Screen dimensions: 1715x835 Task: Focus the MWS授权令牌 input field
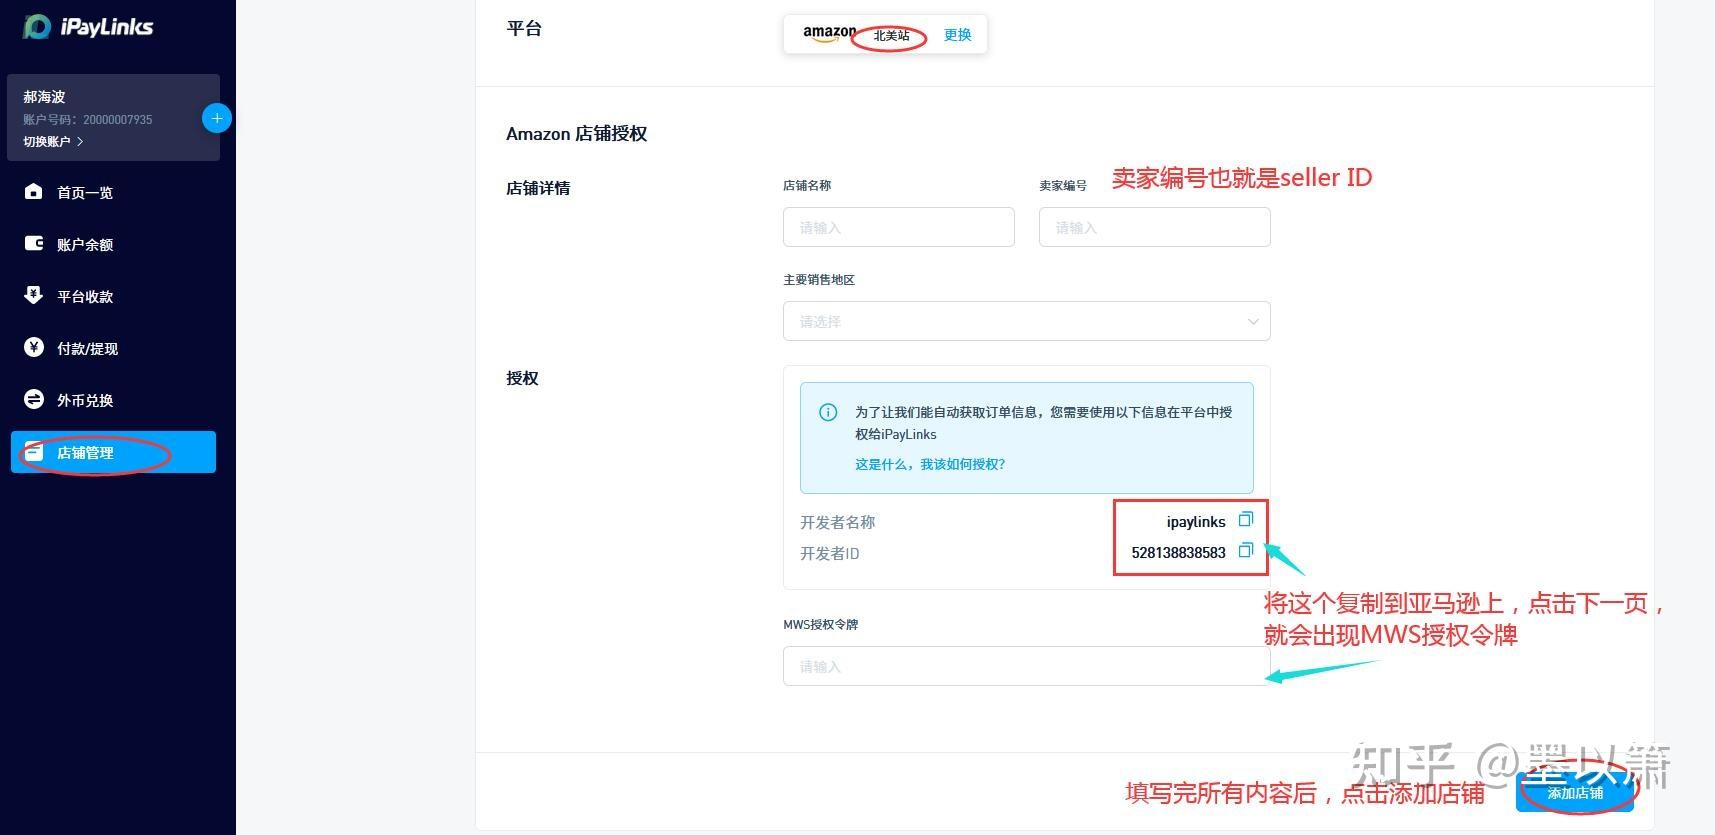coord(1026,666)
